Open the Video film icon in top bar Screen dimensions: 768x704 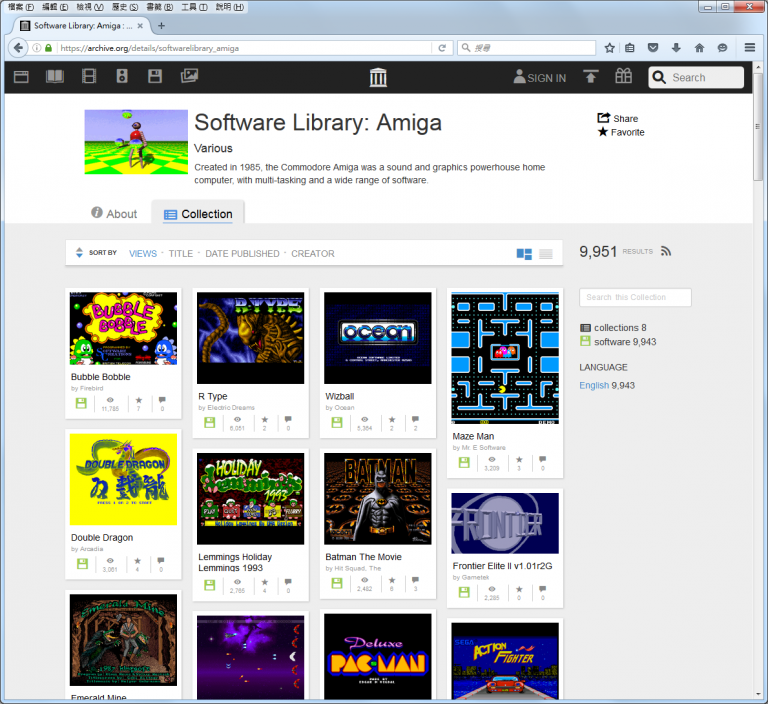89,76
